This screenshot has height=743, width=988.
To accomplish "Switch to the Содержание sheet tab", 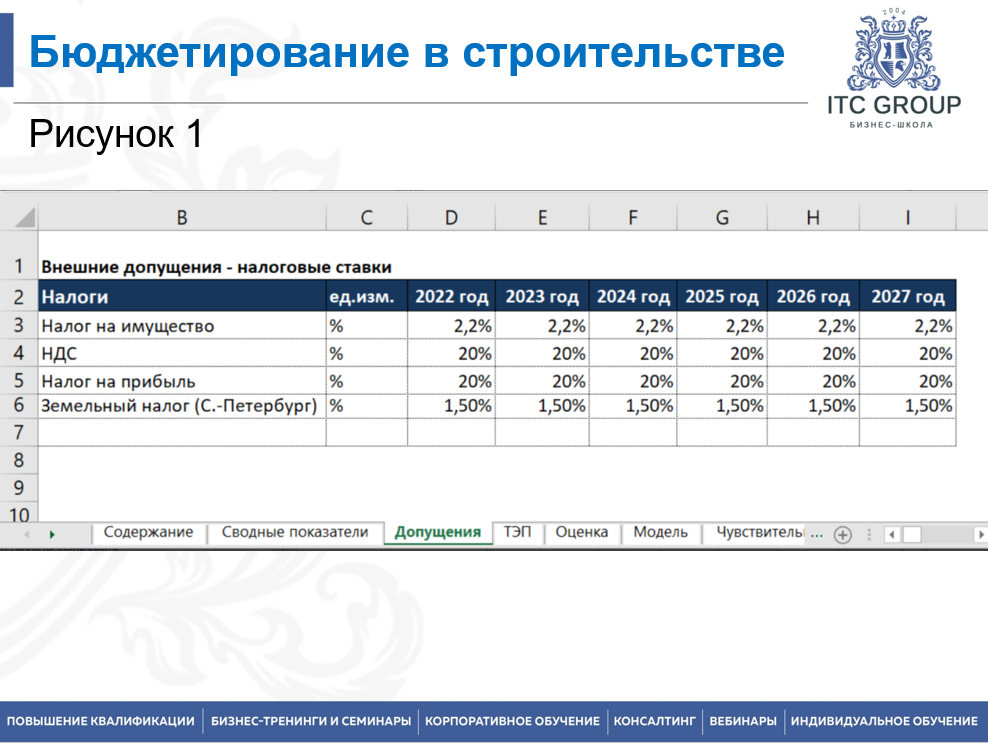I will [x=150, y=533].
